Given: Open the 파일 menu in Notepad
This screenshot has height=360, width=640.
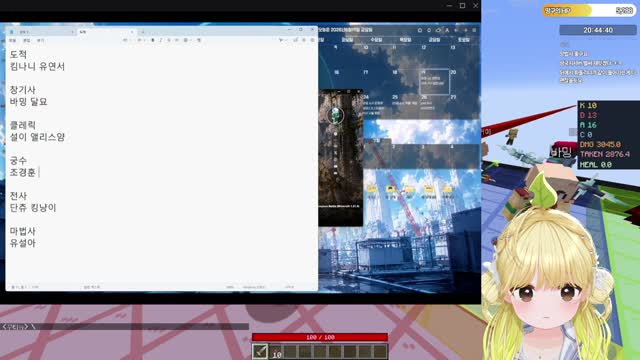Looking at the screenshot, I should point(13,40).
